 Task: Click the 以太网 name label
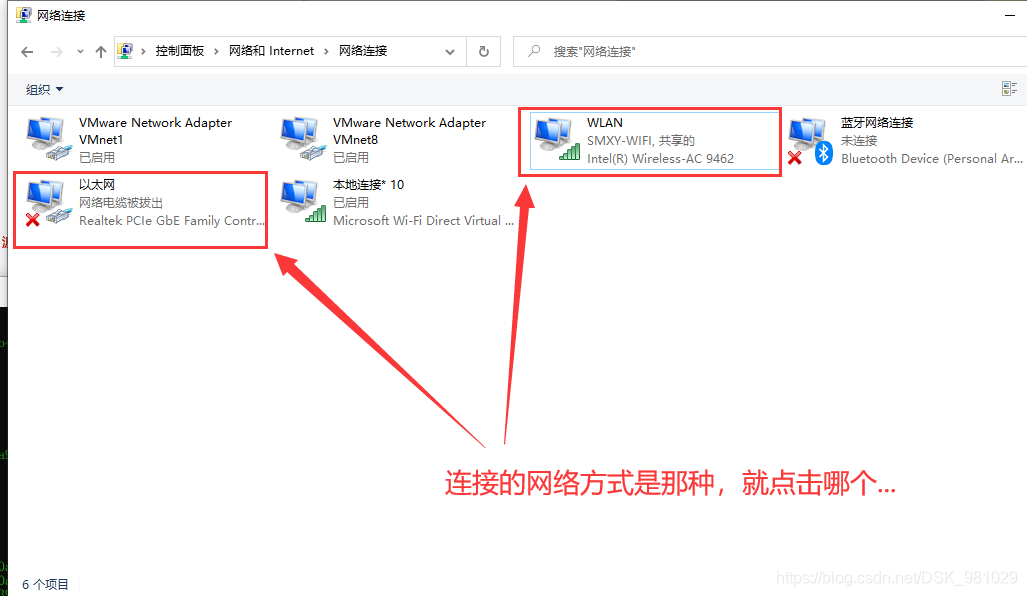[97, 185]
